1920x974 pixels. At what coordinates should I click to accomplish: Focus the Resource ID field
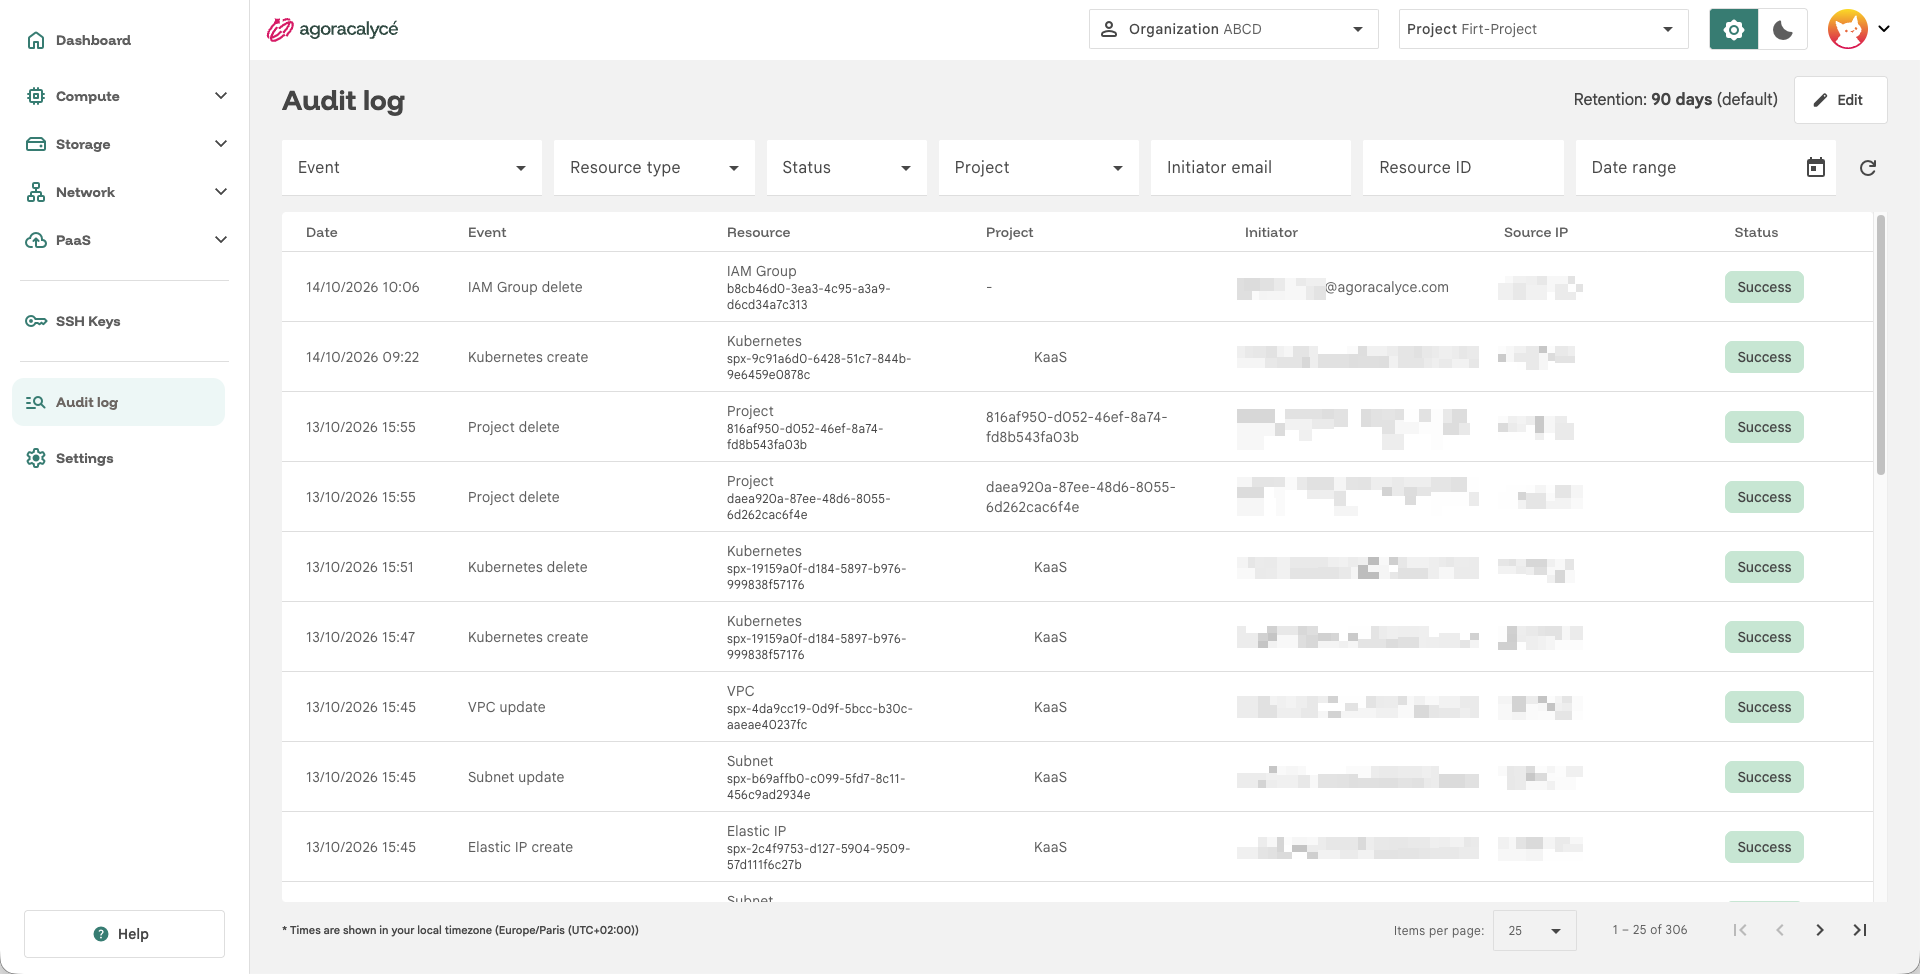pos(1463,167)
